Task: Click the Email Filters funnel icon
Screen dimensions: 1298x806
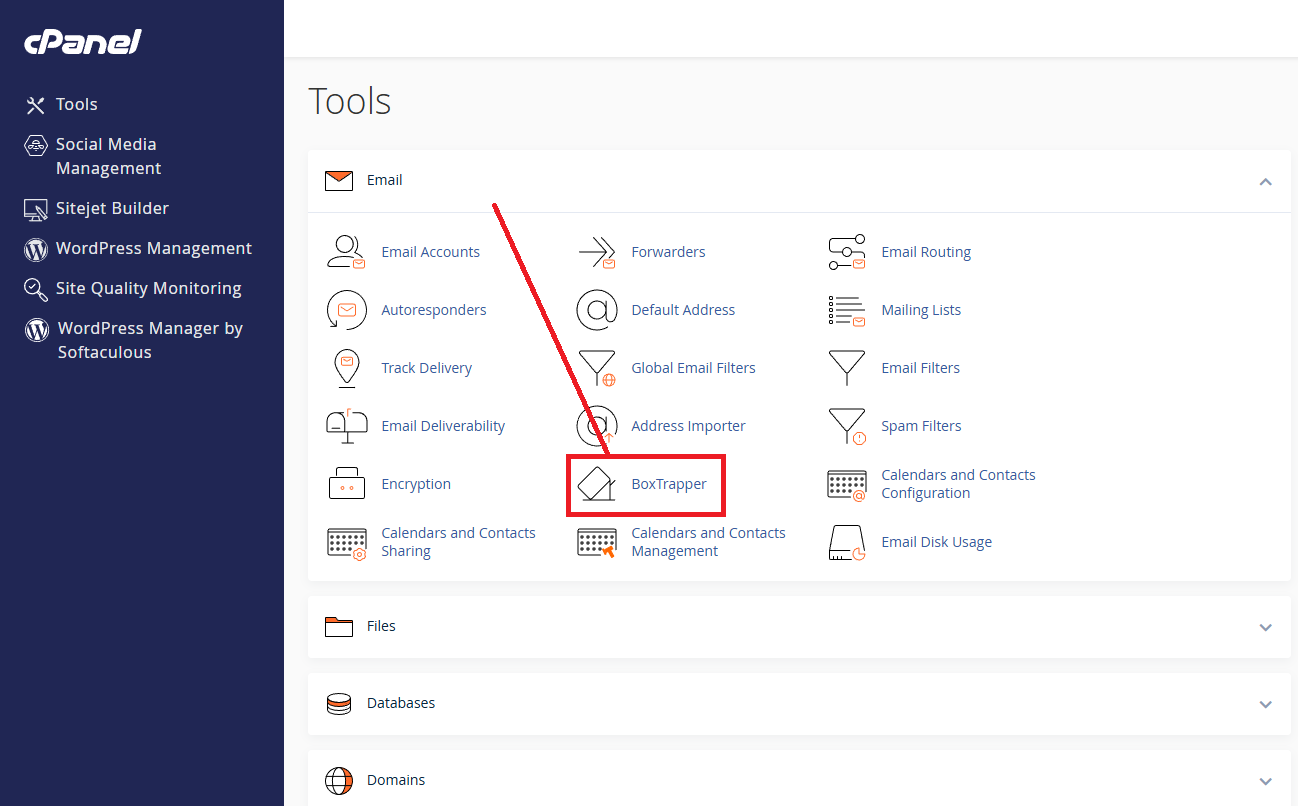Action: 847,368
